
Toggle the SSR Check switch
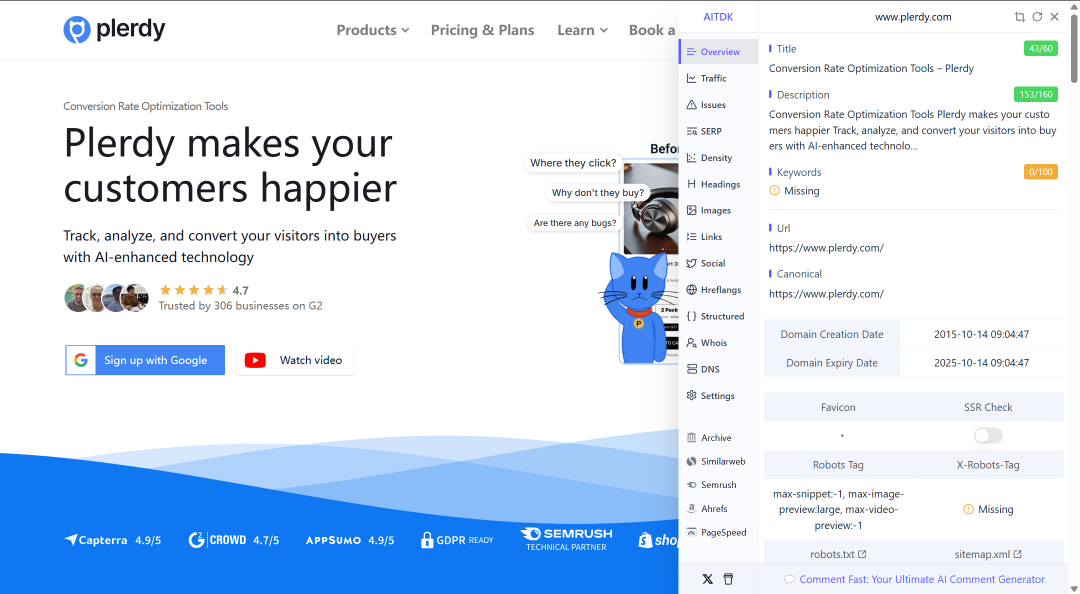(x=988, y=436)
